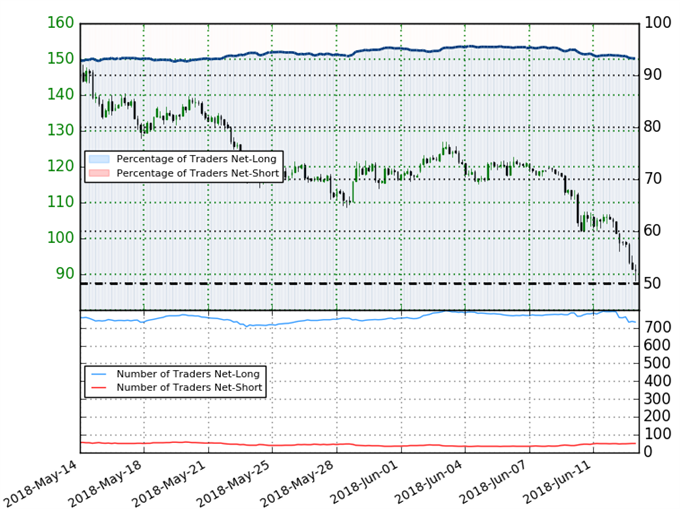Viewport: 680px width, 509px height.
Task: Click the 2018-Jun-01 date label
Action: (x=363, y=483)
